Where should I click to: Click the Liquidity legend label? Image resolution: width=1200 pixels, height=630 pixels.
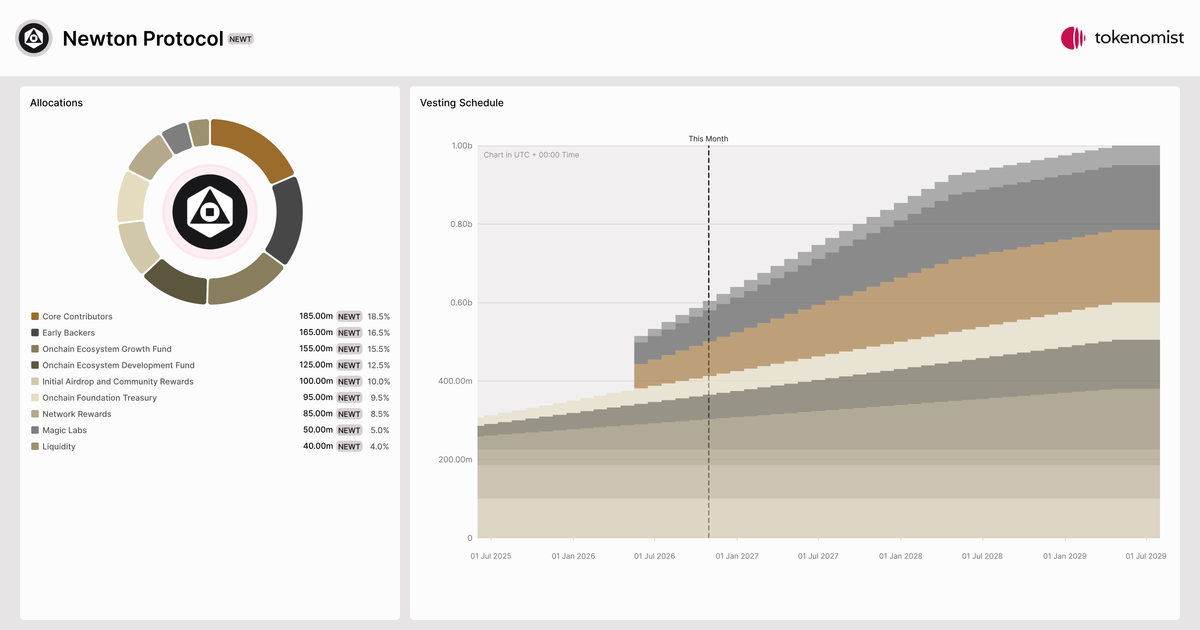click(x=59, y=446)
